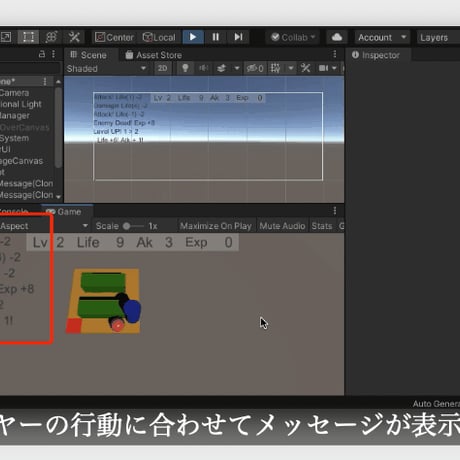Toggle hidden objects visibility counter

pos(255,68)
